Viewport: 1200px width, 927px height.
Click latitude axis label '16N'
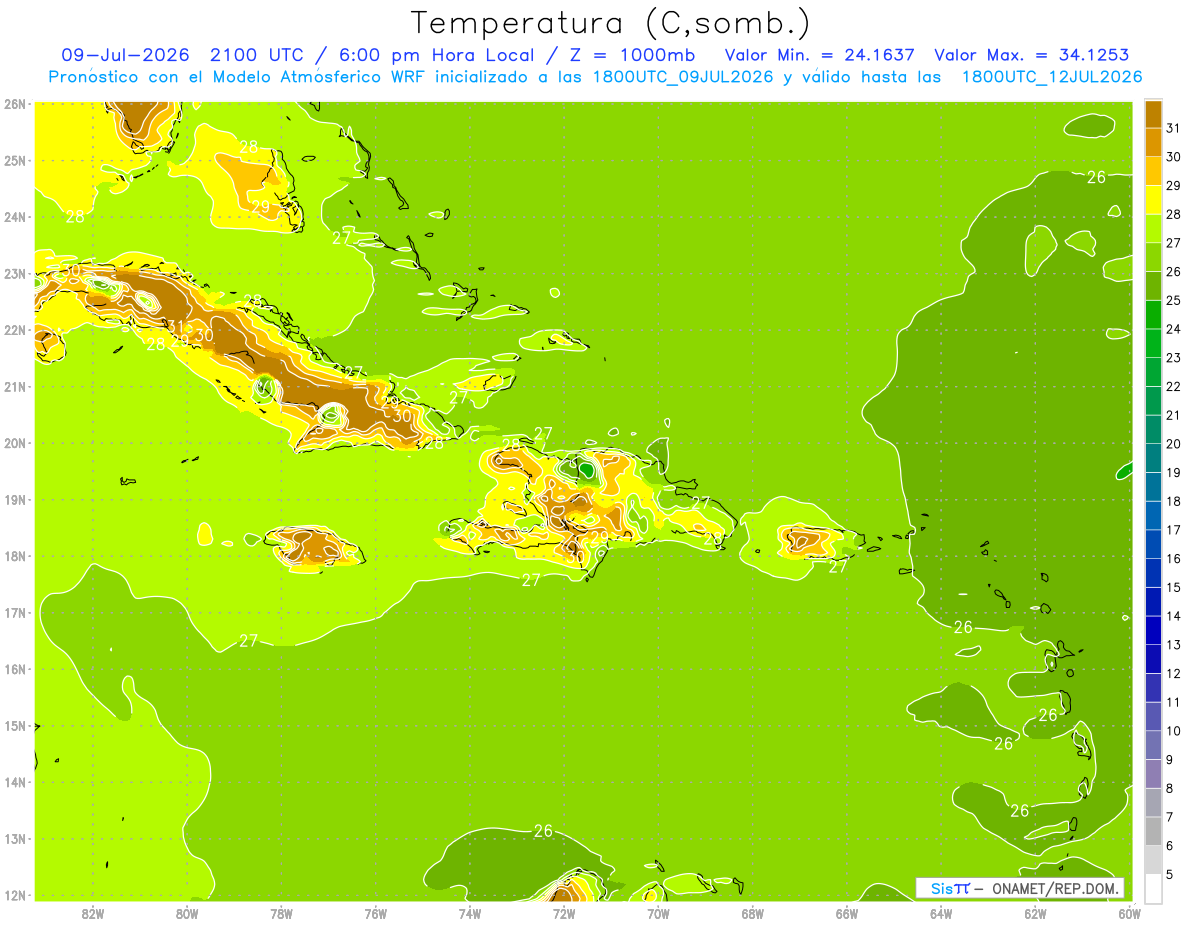(x=15, y=669)
